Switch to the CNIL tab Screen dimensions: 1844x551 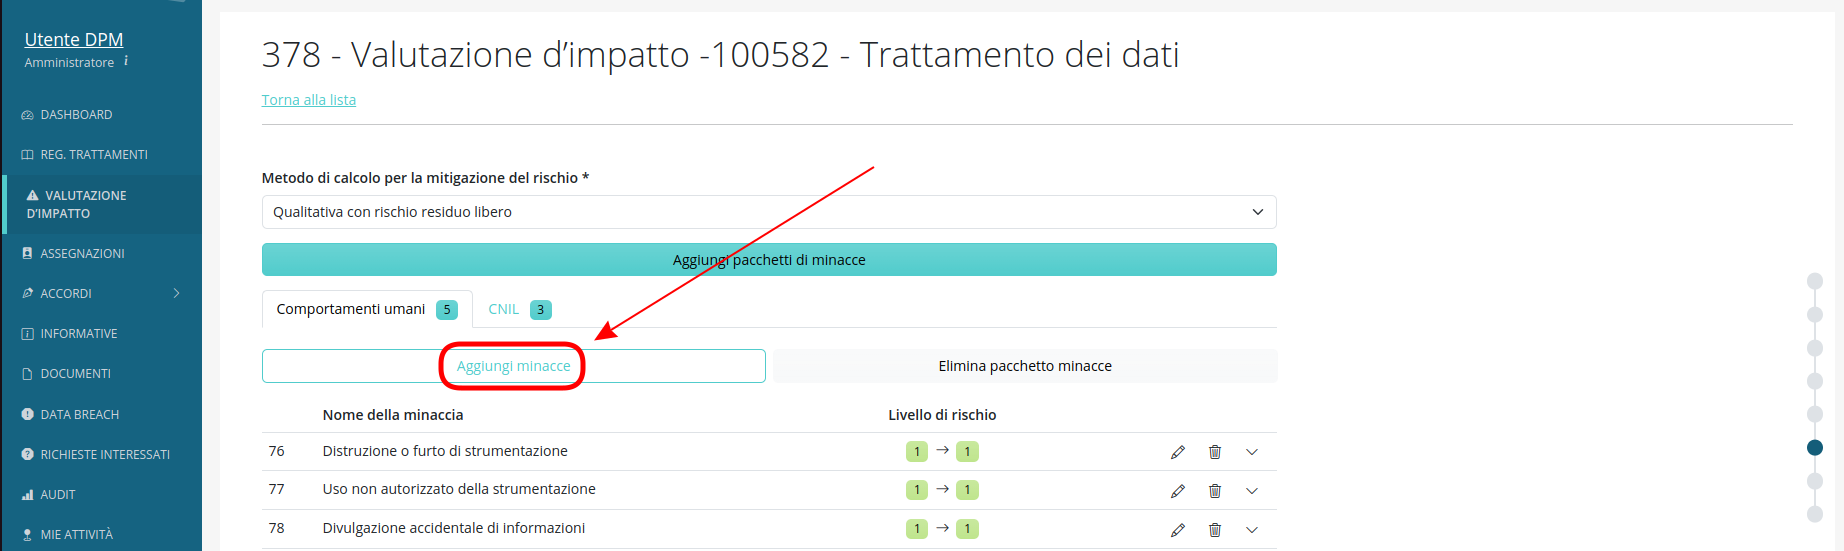(x=519, y=309)
